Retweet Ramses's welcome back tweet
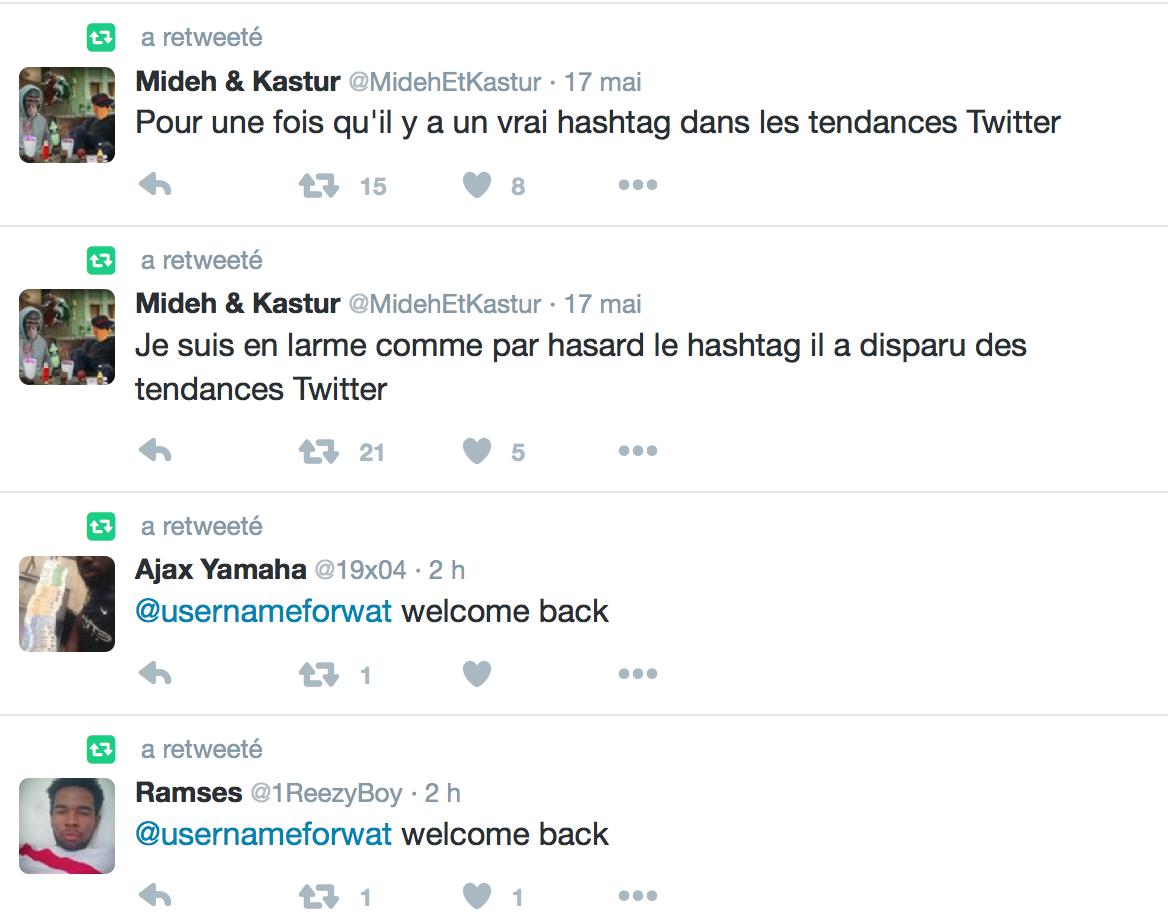This screenshot has width=1168, height=922. pyautogui.click(x=319, y=896)
